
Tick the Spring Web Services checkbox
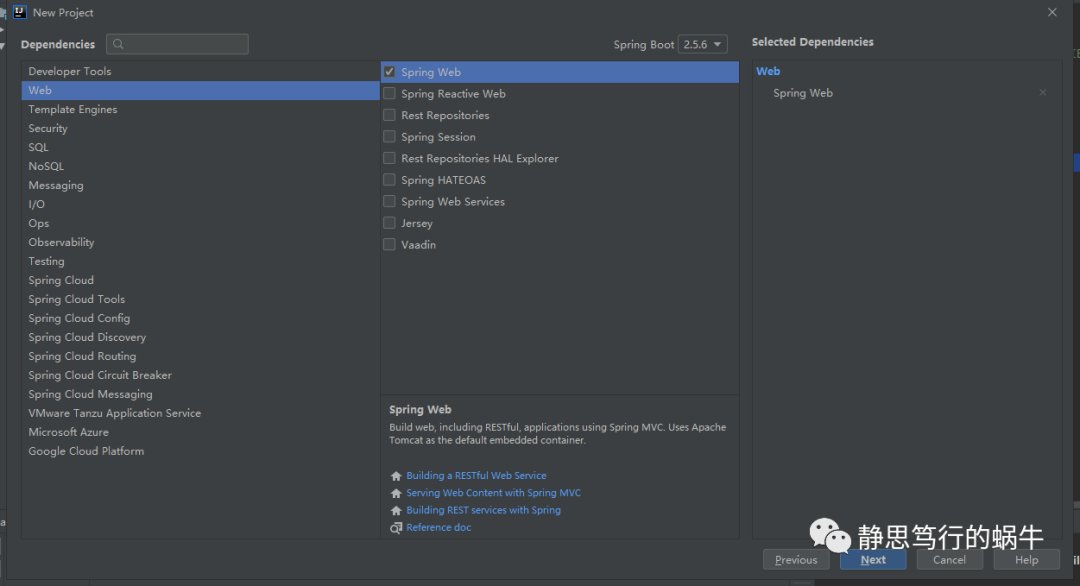[389, 201]
